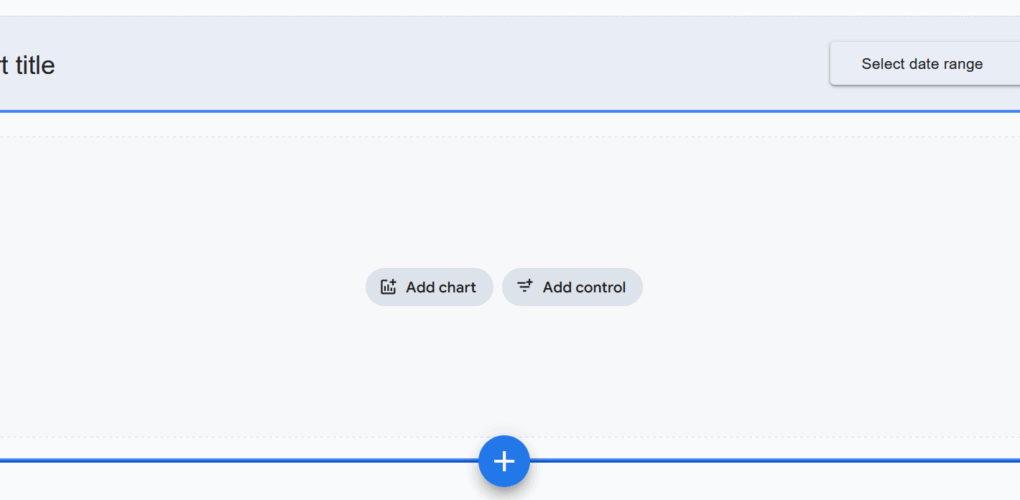This screenshot has height=500, width=1020.
Task: Click the Add chart icon
Action: click(x=388, y=287)
